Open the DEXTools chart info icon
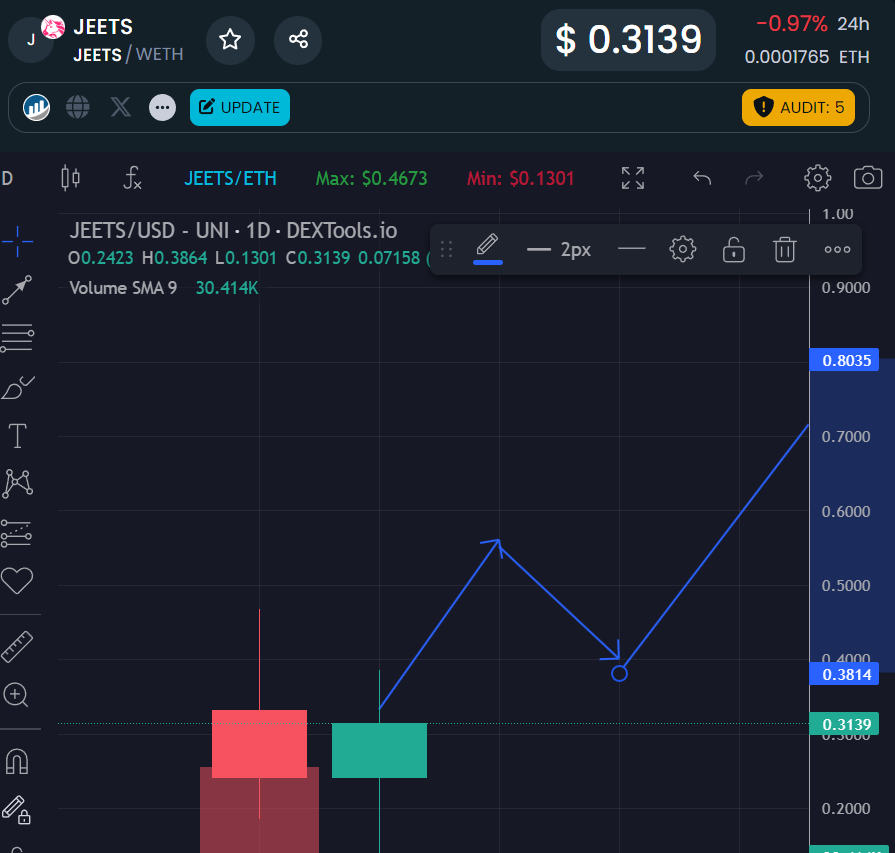Image resolution: width=895 pixels, height=853 pixels. coord(37,107)
